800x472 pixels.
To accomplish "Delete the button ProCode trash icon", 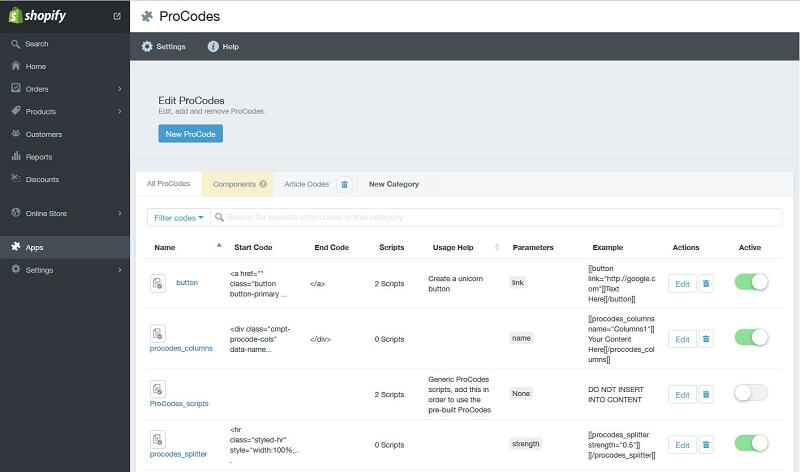I will point(706,284).
